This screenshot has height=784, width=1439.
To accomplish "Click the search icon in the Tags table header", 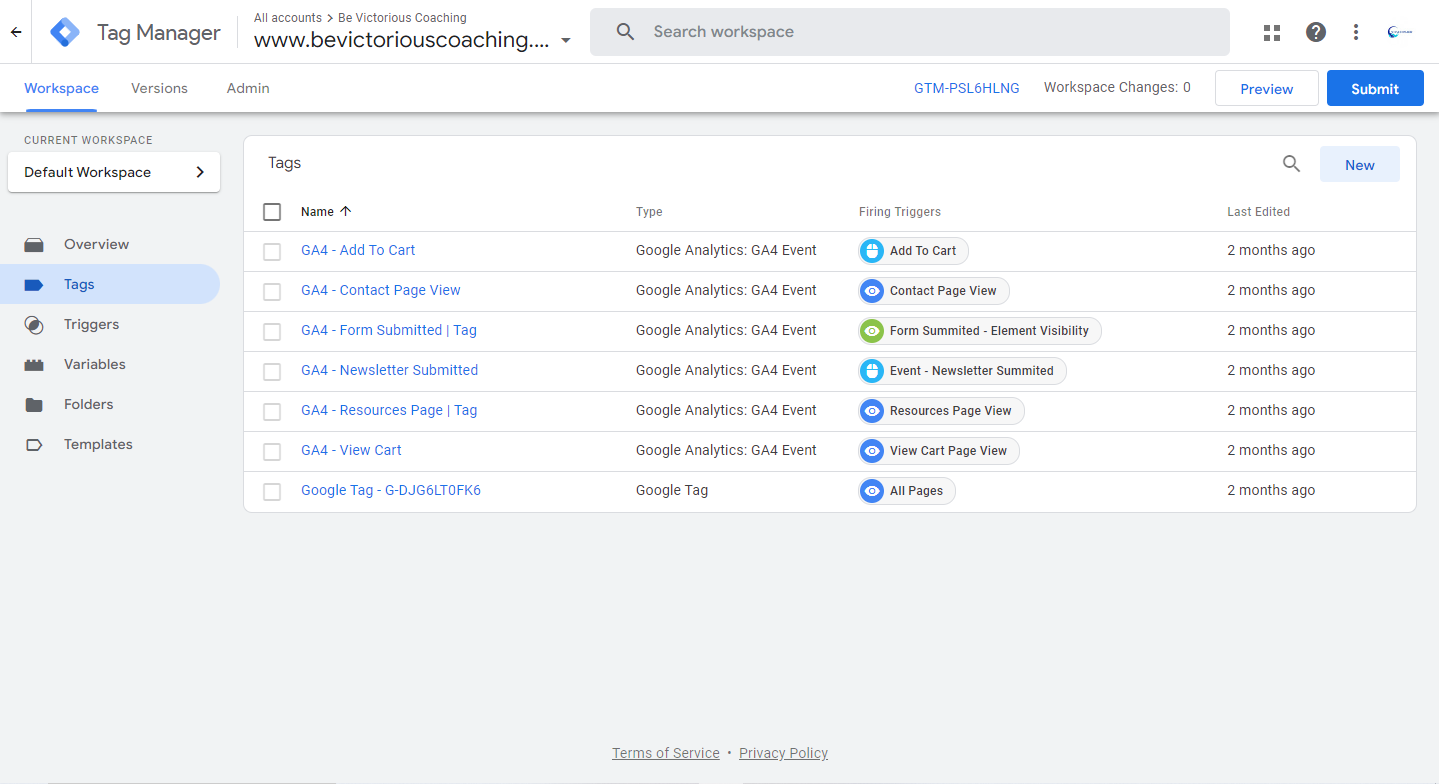I will pos(1292,164).
